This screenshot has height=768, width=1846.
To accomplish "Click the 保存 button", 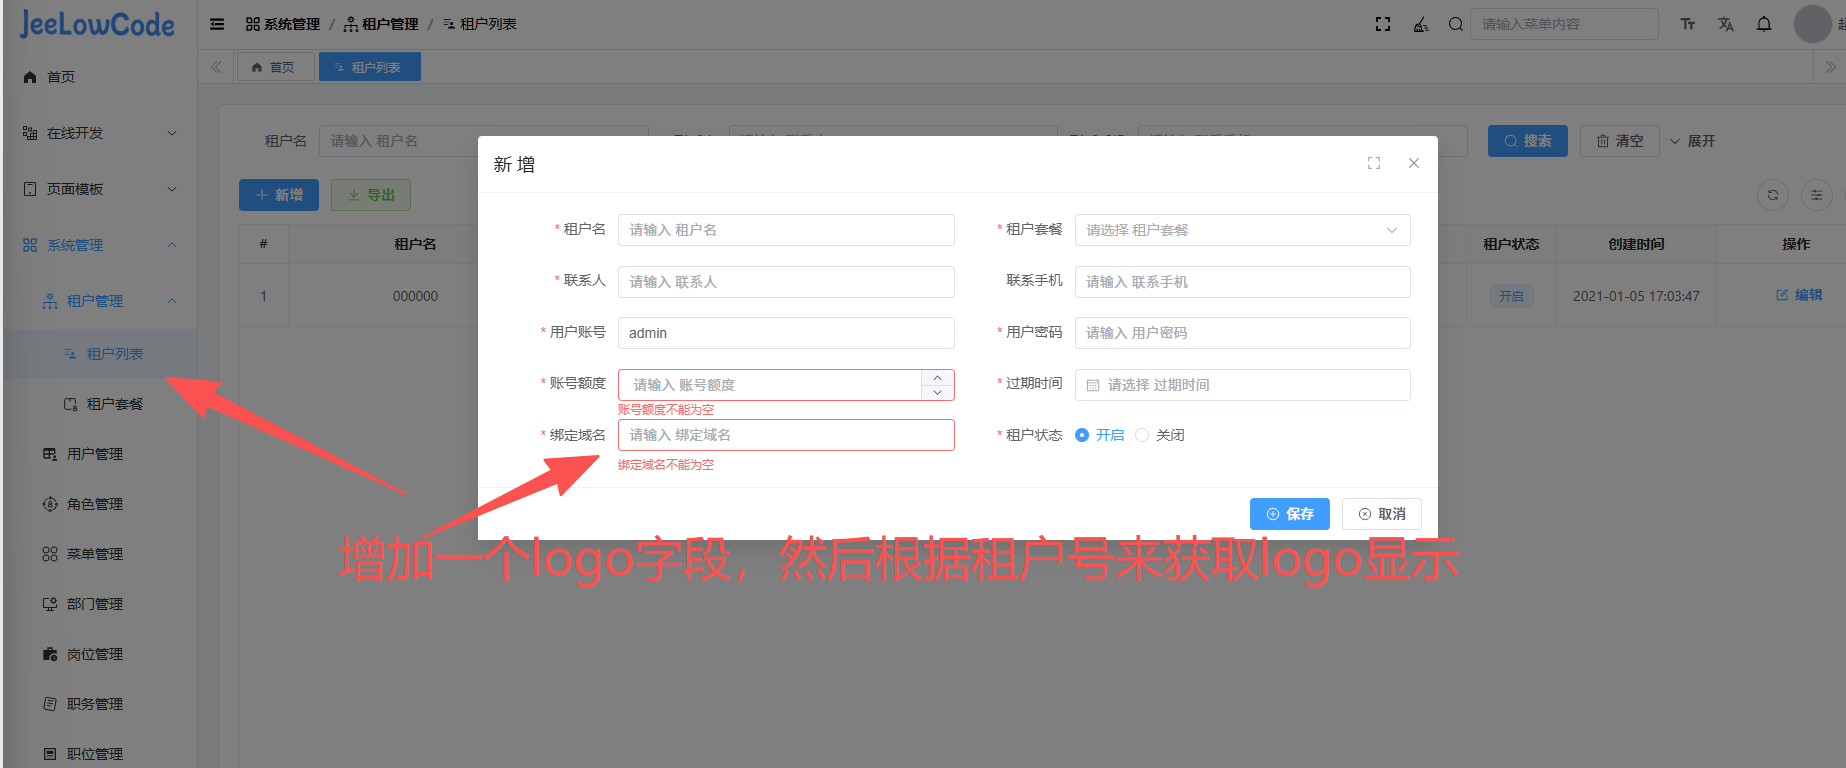I will 1289,514.
